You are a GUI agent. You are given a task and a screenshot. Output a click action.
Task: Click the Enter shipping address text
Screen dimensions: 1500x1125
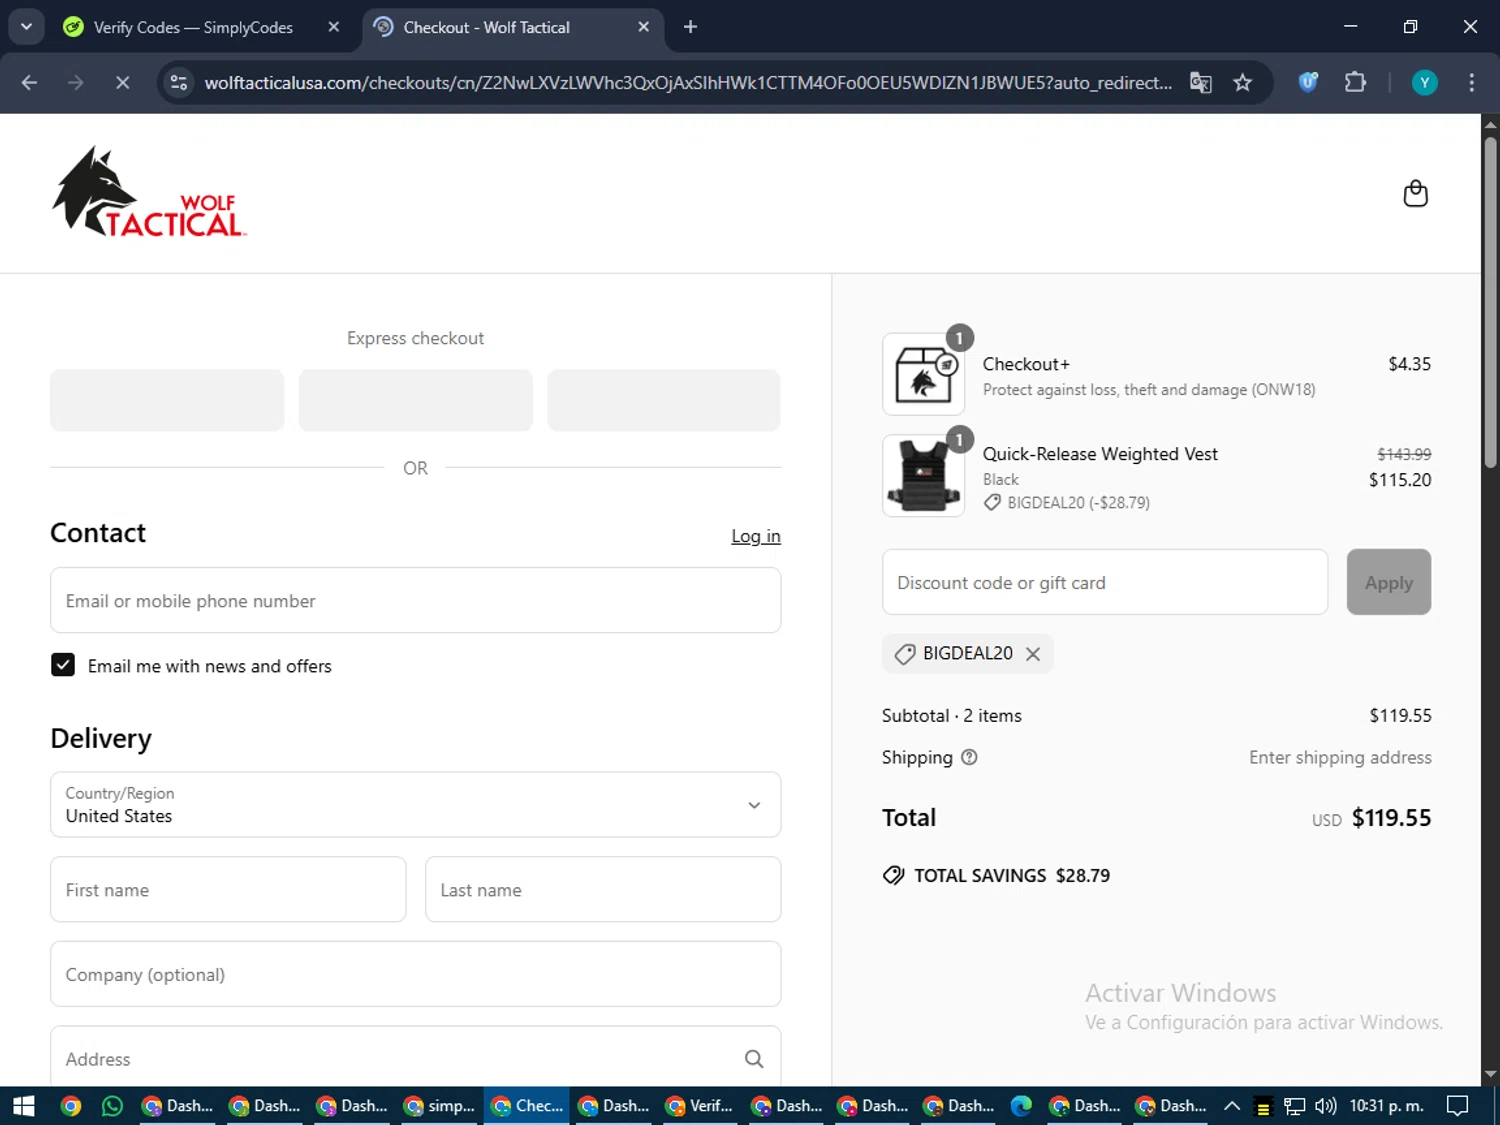point(1340,757)
